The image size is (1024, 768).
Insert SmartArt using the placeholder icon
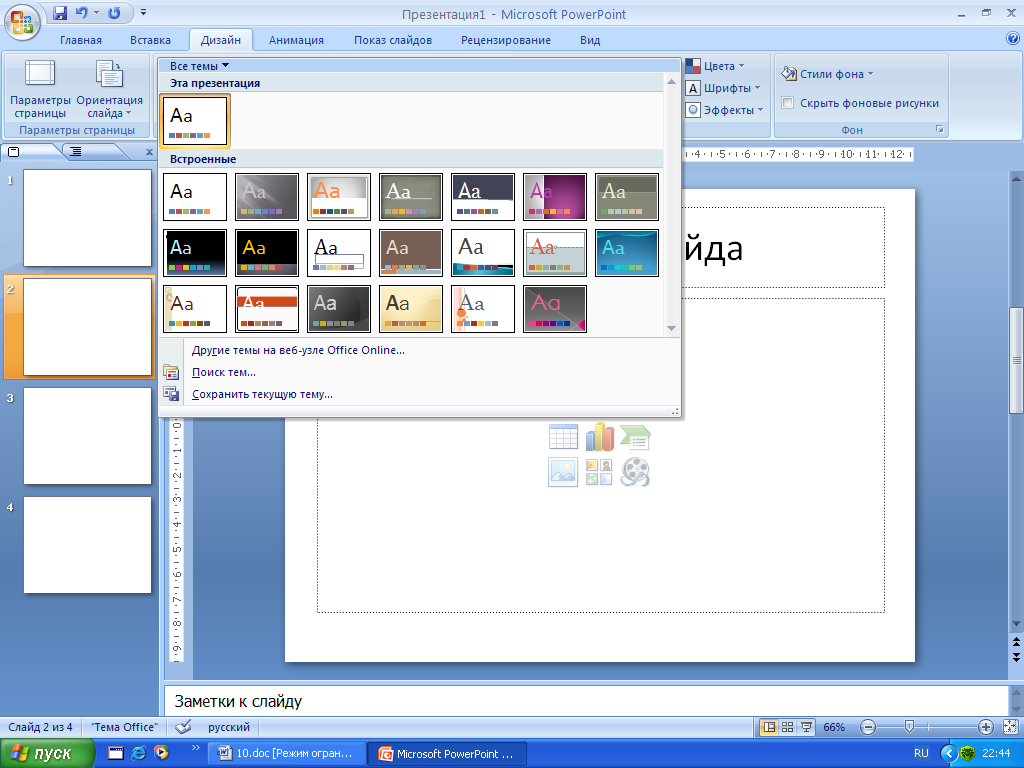point(635,437)
